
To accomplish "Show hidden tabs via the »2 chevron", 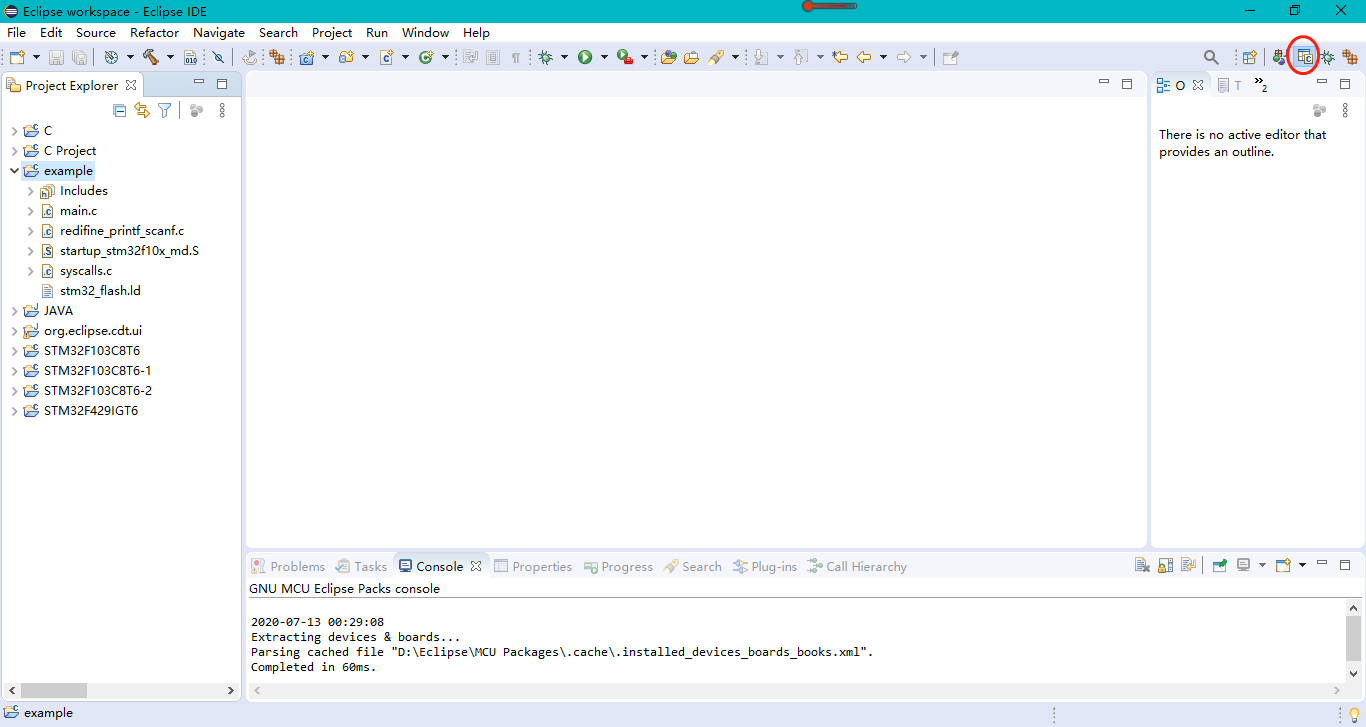I will point(1260,85).
